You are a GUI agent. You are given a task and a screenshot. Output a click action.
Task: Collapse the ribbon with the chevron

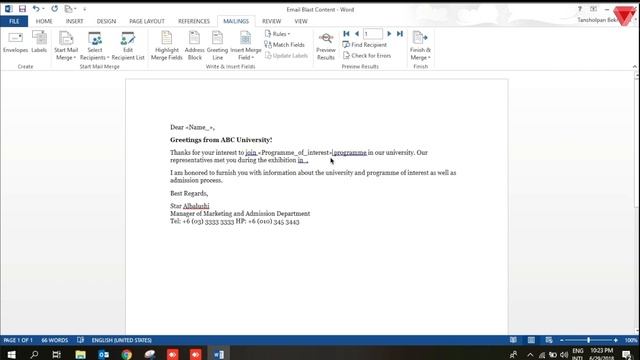tap(635, 67)
